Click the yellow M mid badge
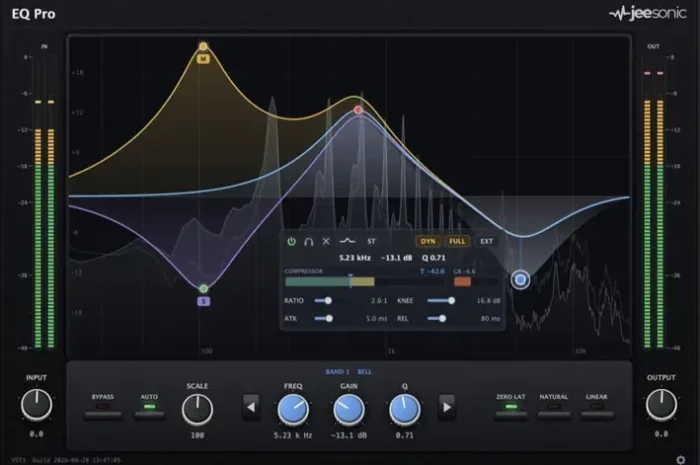 203,59
